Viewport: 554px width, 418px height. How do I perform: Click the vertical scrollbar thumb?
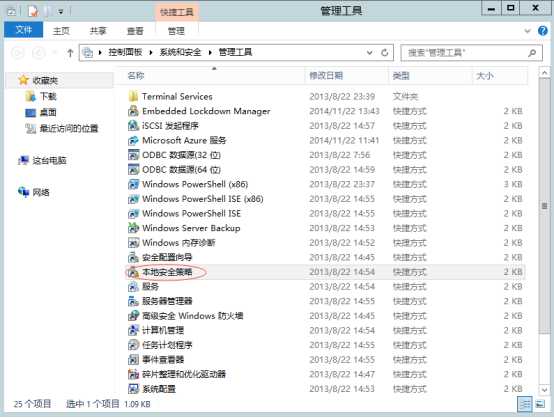click(544, 206)
